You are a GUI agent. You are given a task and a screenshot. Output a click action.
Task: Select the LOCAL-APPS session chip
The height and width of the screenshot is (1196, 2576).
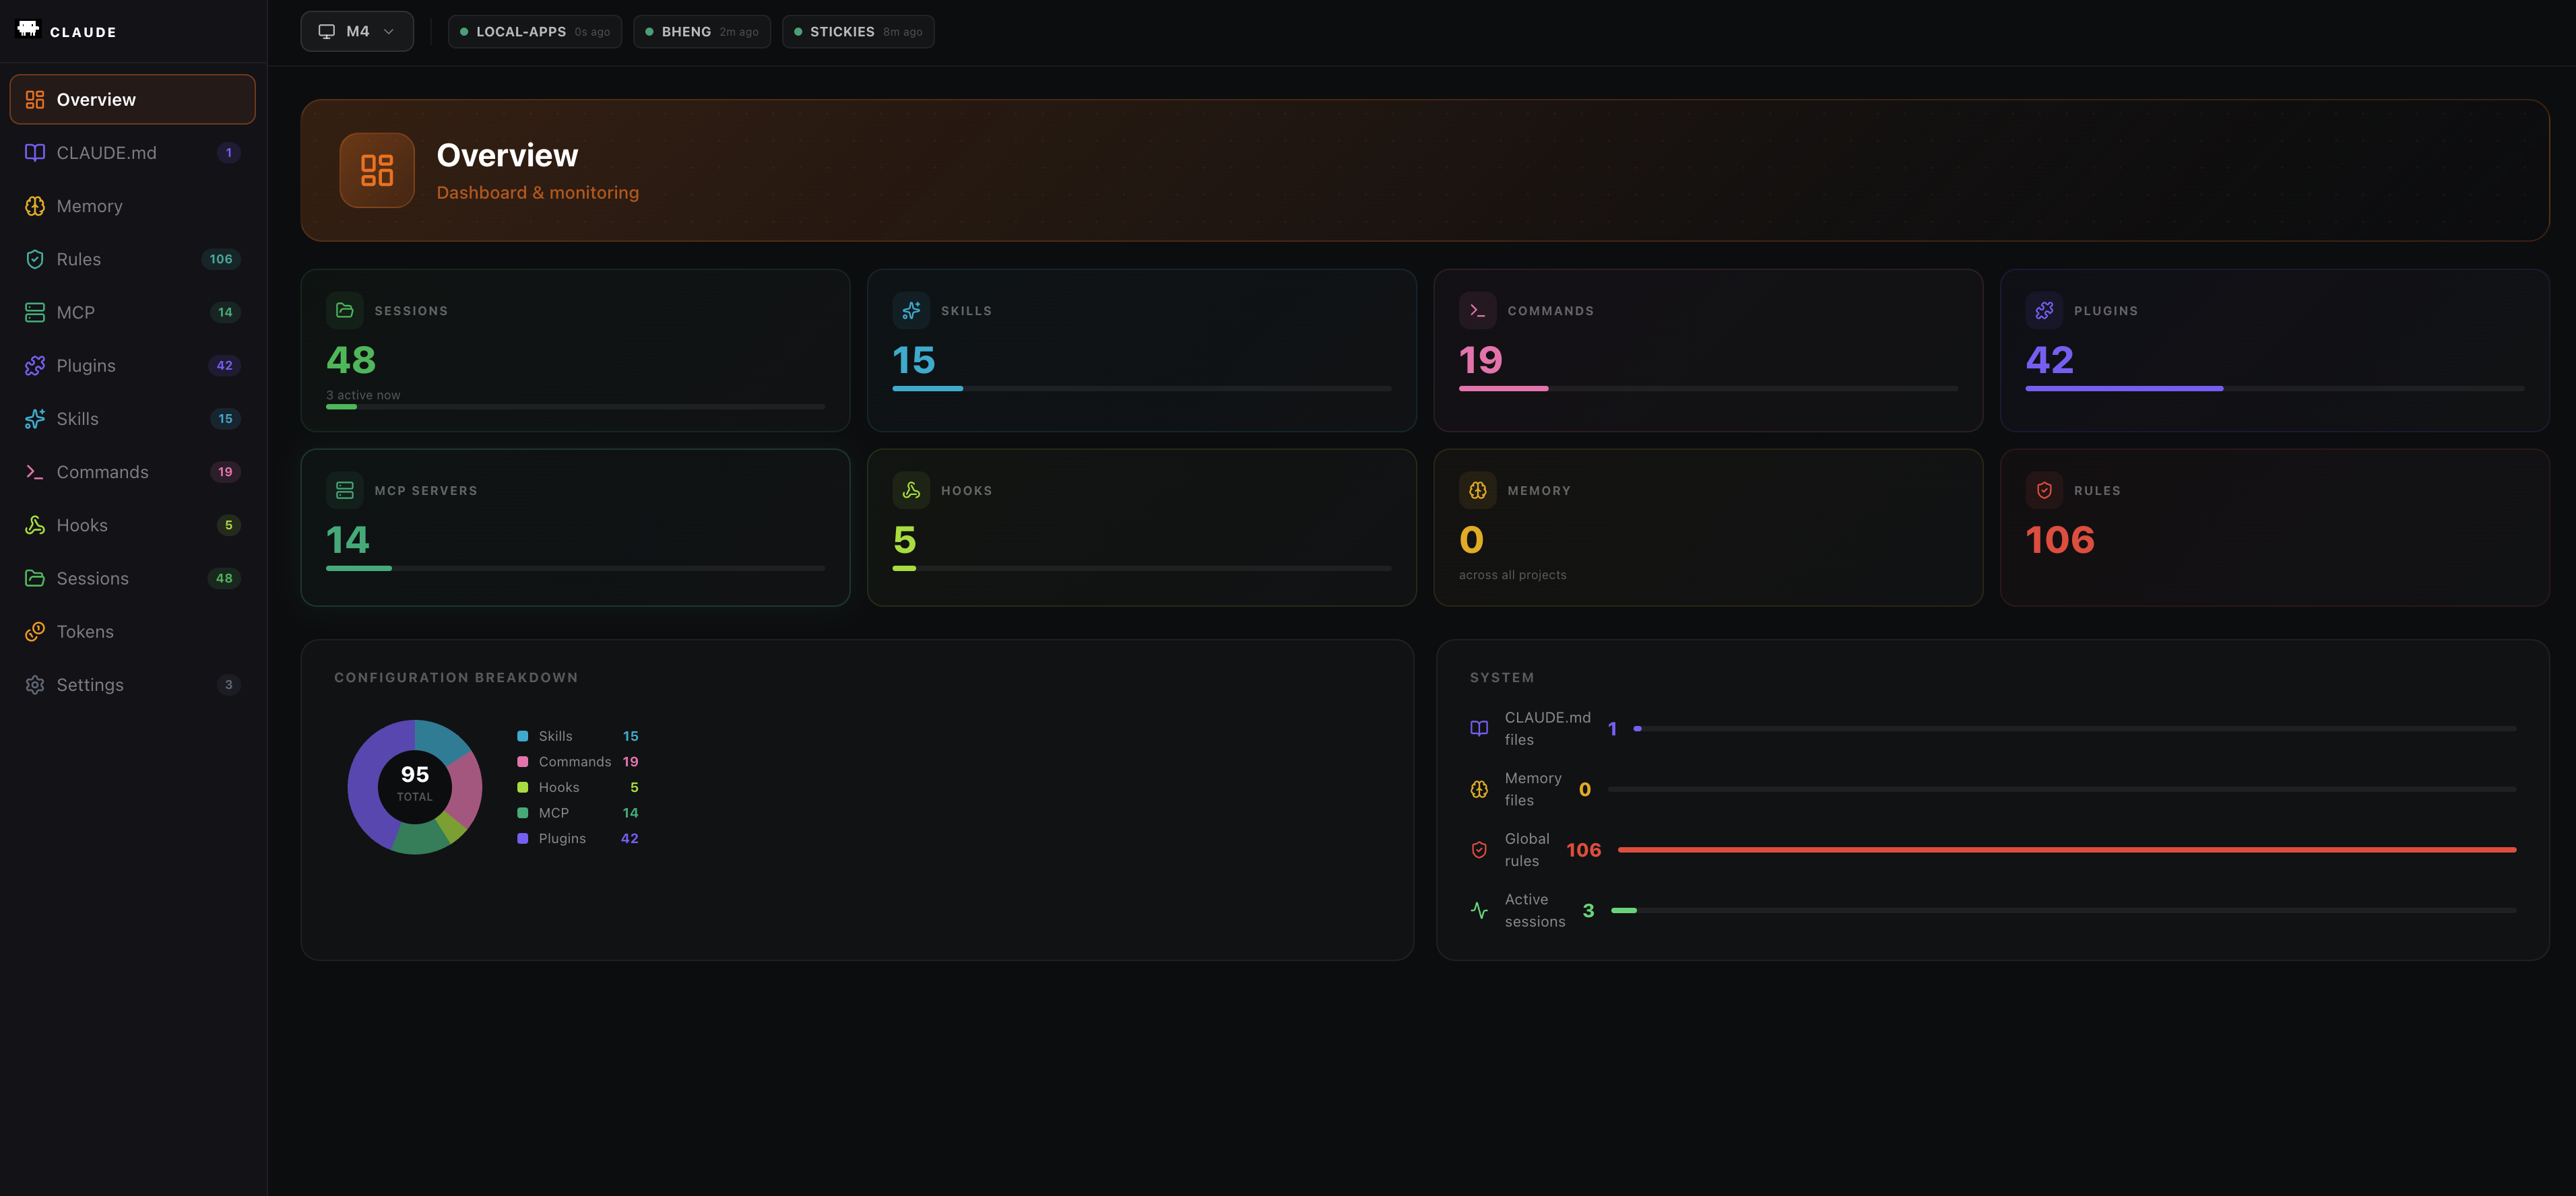[534, 32]
